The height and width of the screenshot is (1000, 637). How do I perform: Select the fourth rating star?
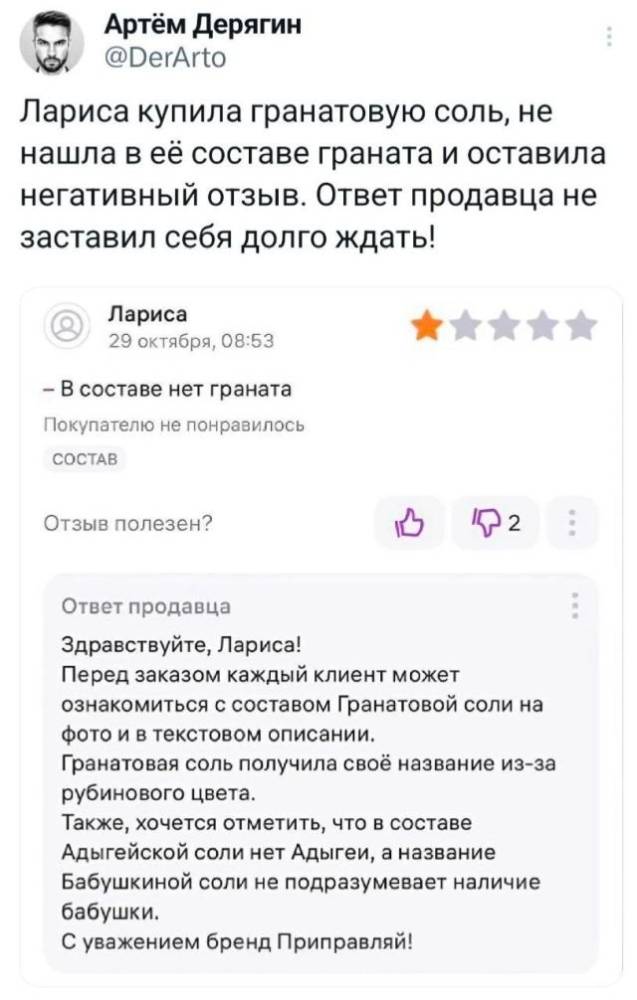click(x=544, y=327)
